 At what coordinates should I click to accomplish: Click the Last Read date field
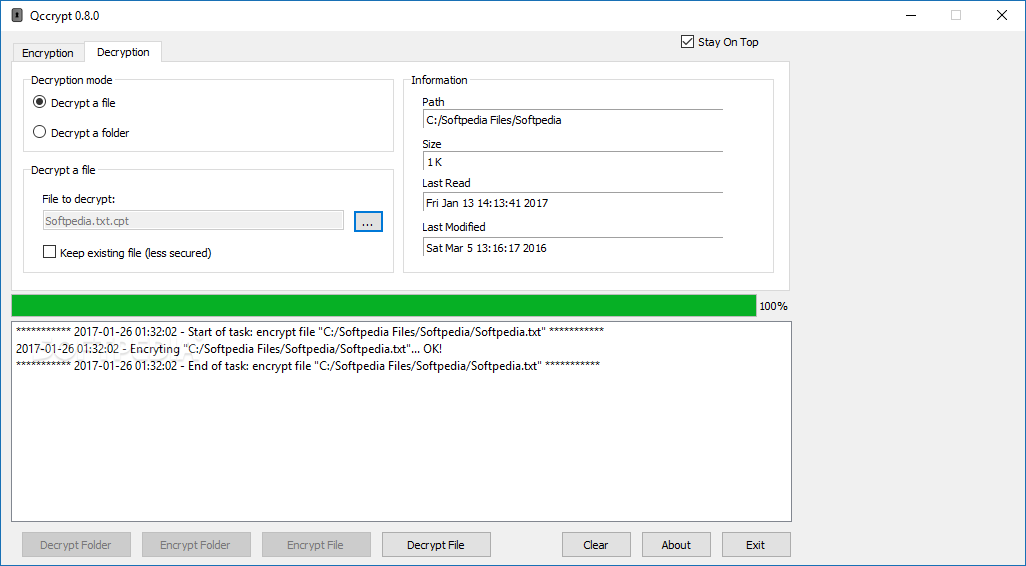[573, 203]
